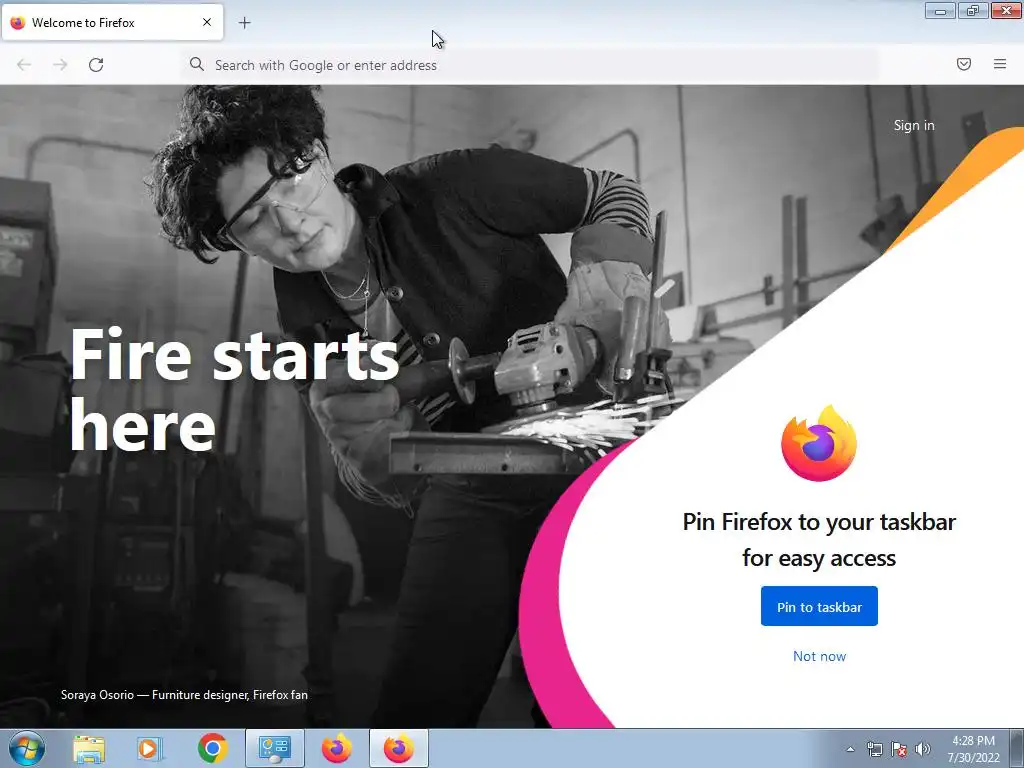1024x768 pixels.
Task: Launch Windows Explorer from taskbar
Action: coord(89,749)
